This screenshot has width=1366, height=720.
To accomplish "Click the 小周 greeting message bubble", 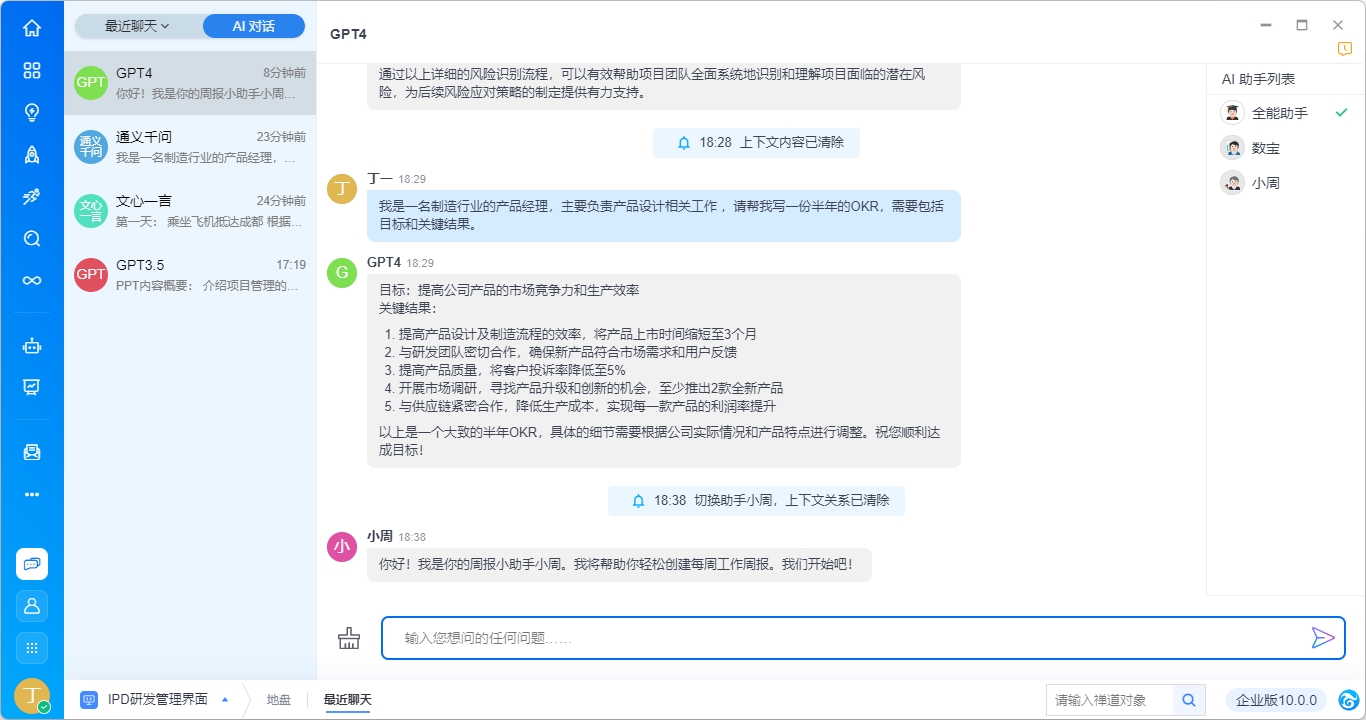I will click(619, 564).
